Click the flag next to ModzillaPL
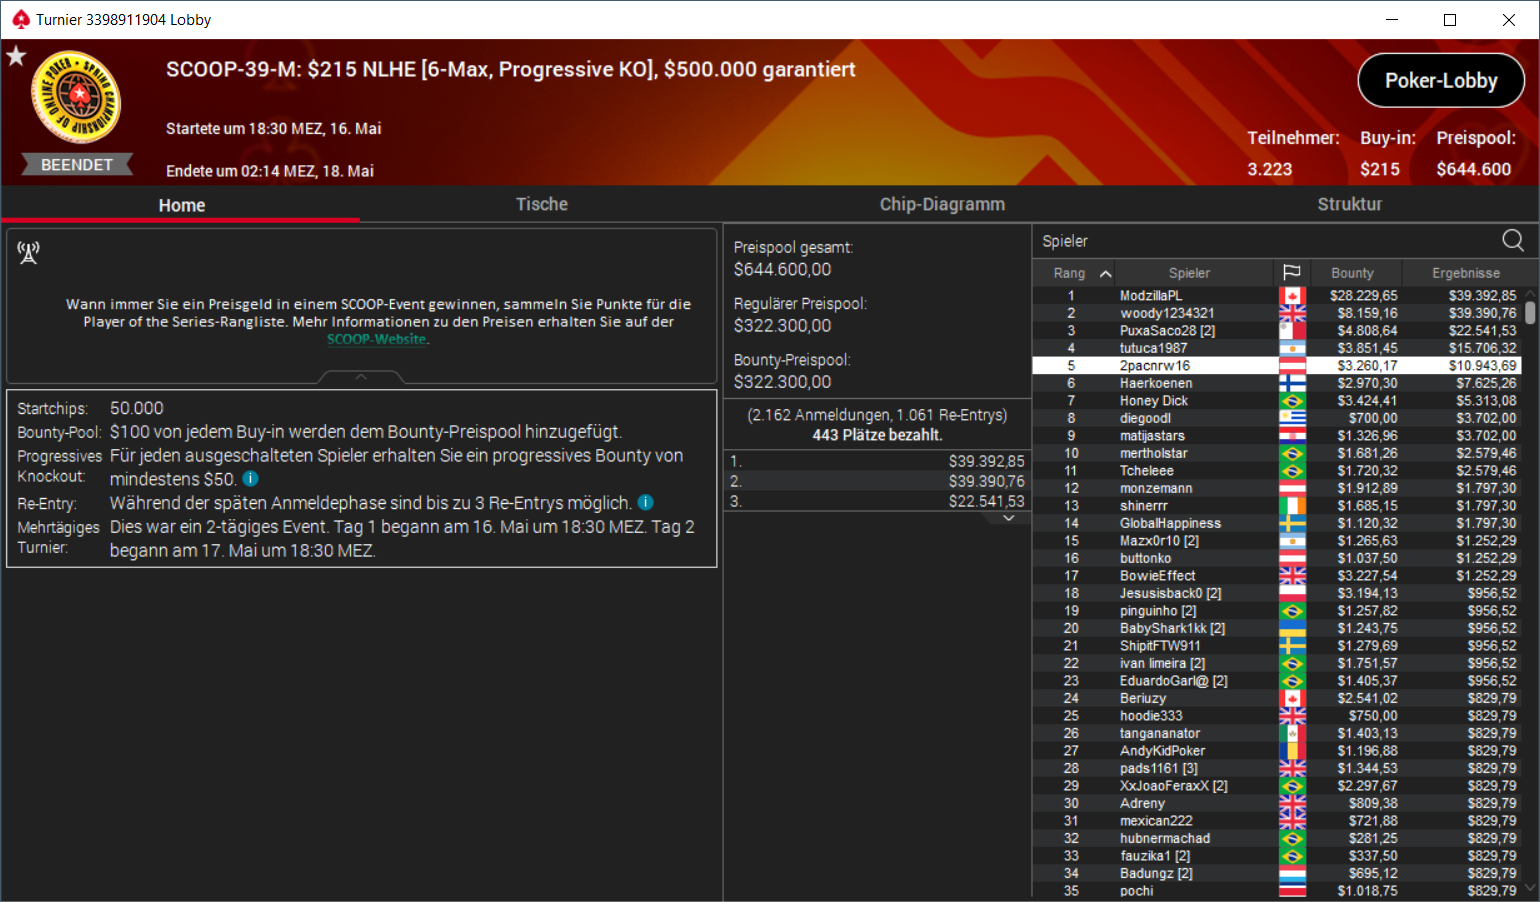Screen dimensions: 1540x902 [1292, 296]
